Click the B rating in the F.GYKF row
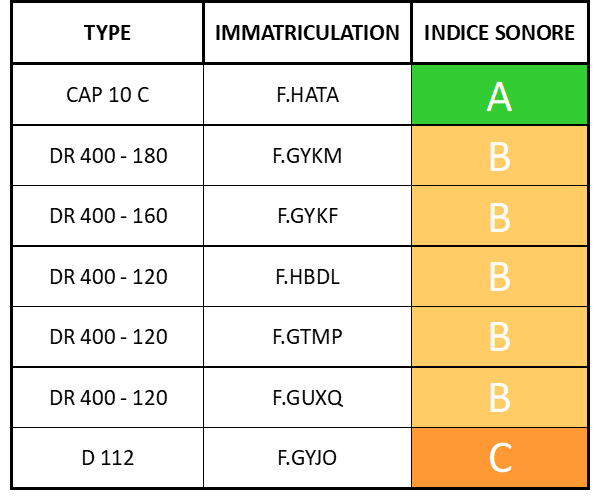Viewport: 601px width, 498px height. tap(499, 216)
